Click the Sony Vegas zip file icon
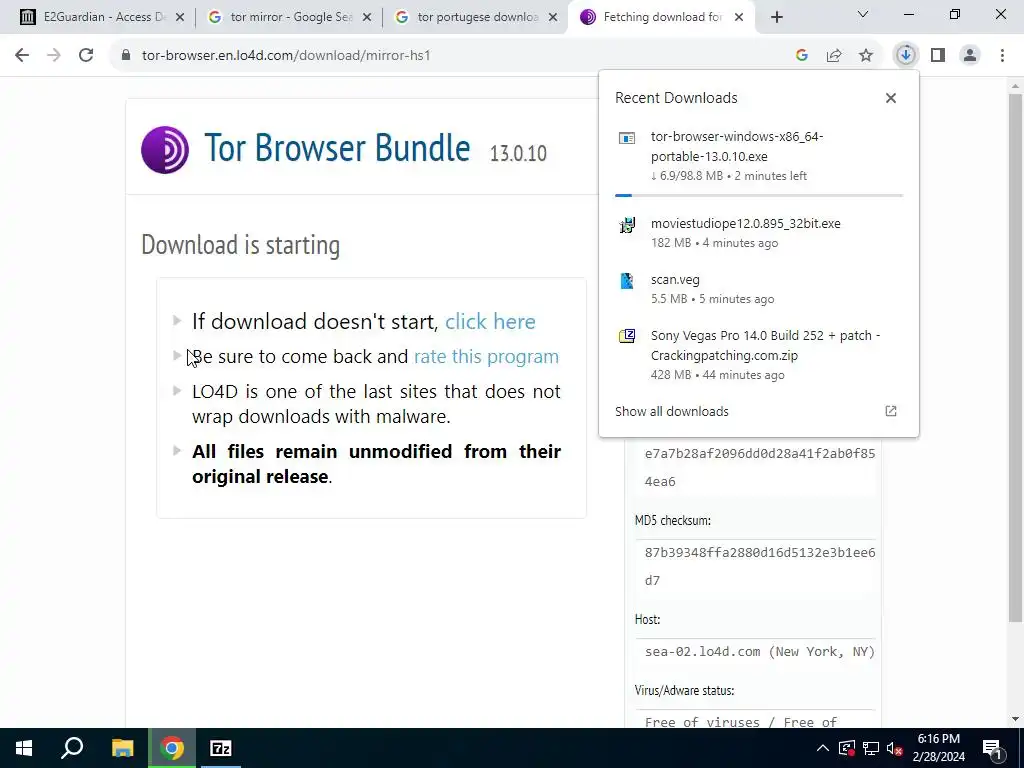This screenshot has width=1024, height=768. [627, 336]
